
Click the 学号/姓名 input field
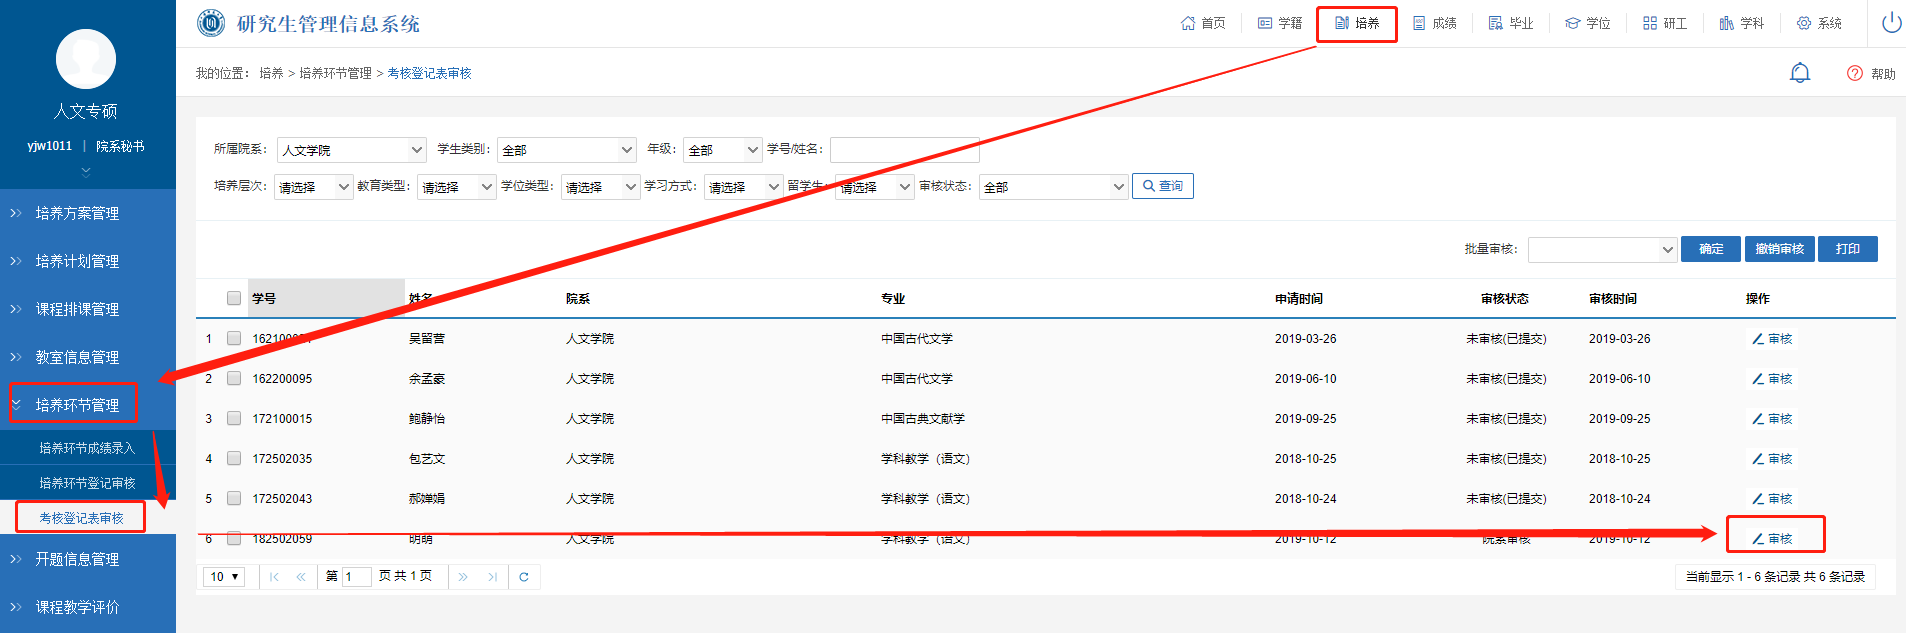click(904, 150)
